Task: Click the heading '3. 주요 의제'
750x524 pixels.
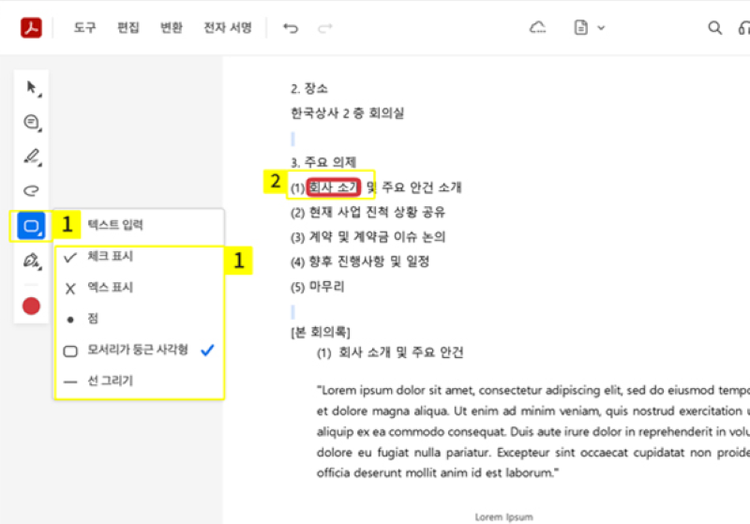Action: [x=323, y=163]
